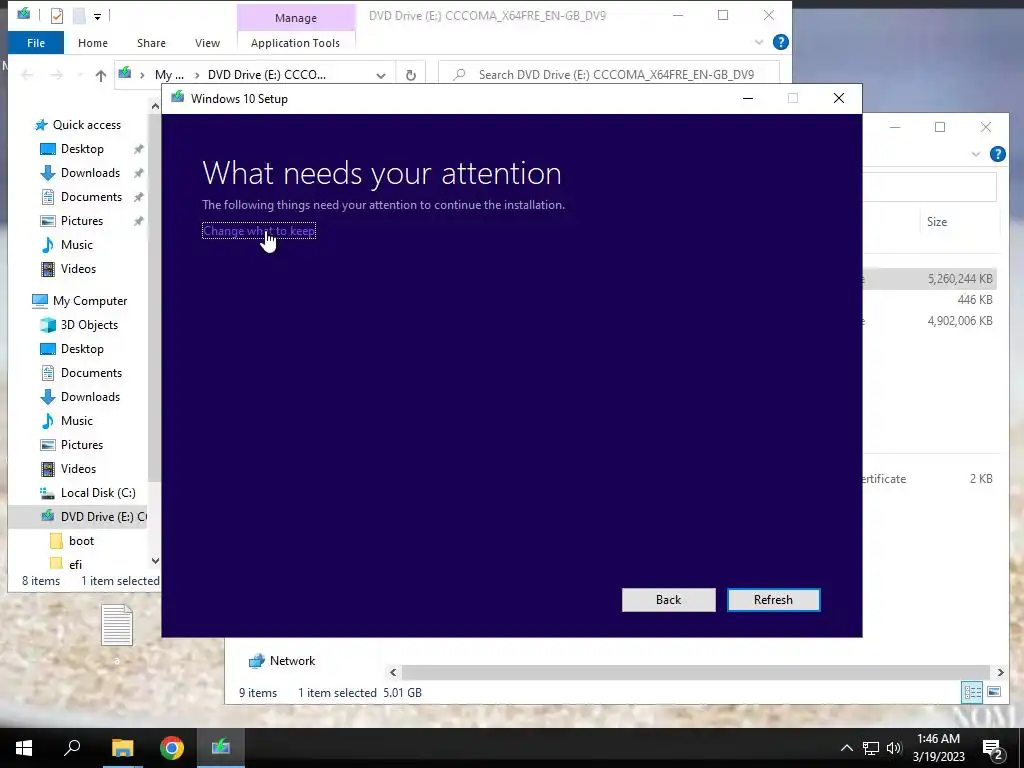This screenshot has height=768, width=1024.
Task: Click the Back button in Setup
Action: [668, 600]
